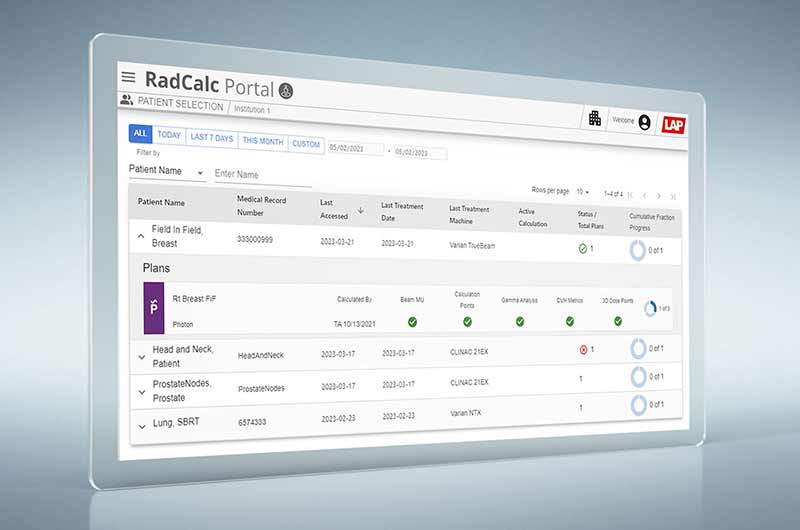800x530 pixels.
Task: Click fraction progress ring for Head and Neck
Action: [638, 349]
